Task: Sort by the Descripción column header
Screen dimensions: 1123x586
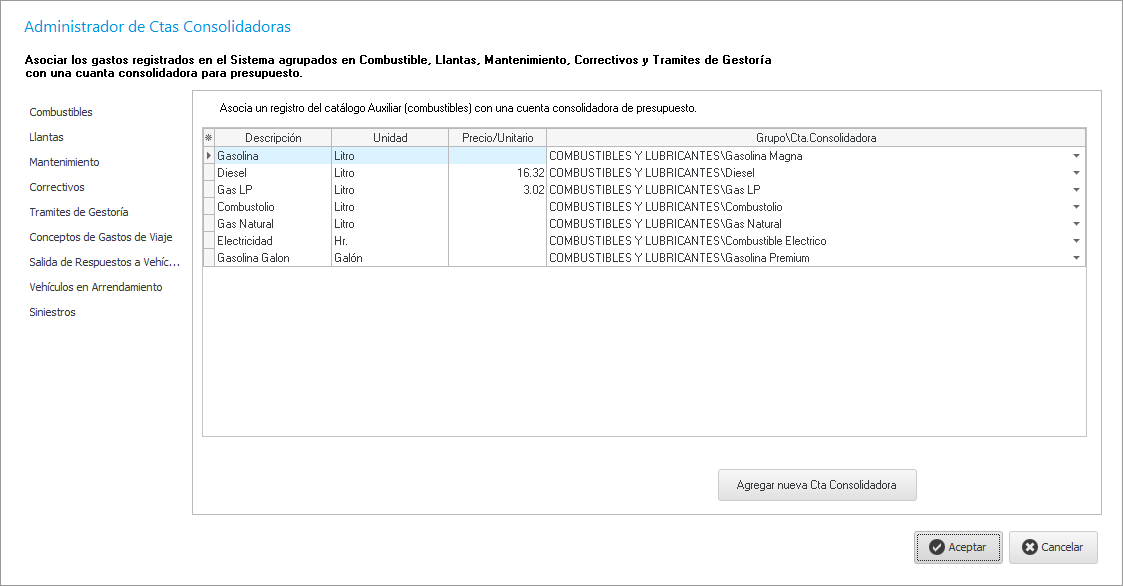Action: [273, 138]
